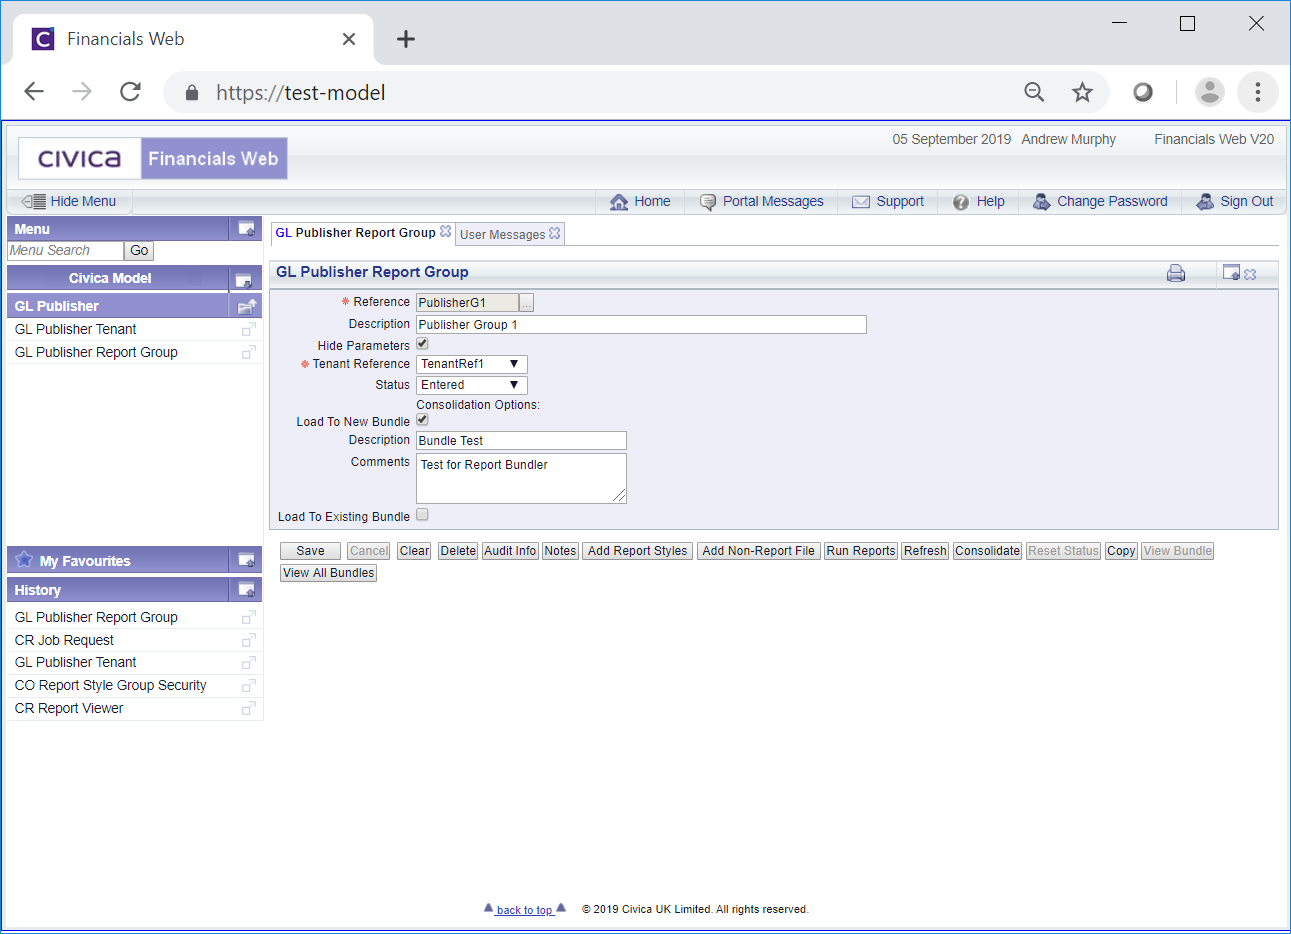This screenshot has height=934, width=1291.
Task: Enable Load To Existing Bundle checkbox
Action: coord(422,514)
